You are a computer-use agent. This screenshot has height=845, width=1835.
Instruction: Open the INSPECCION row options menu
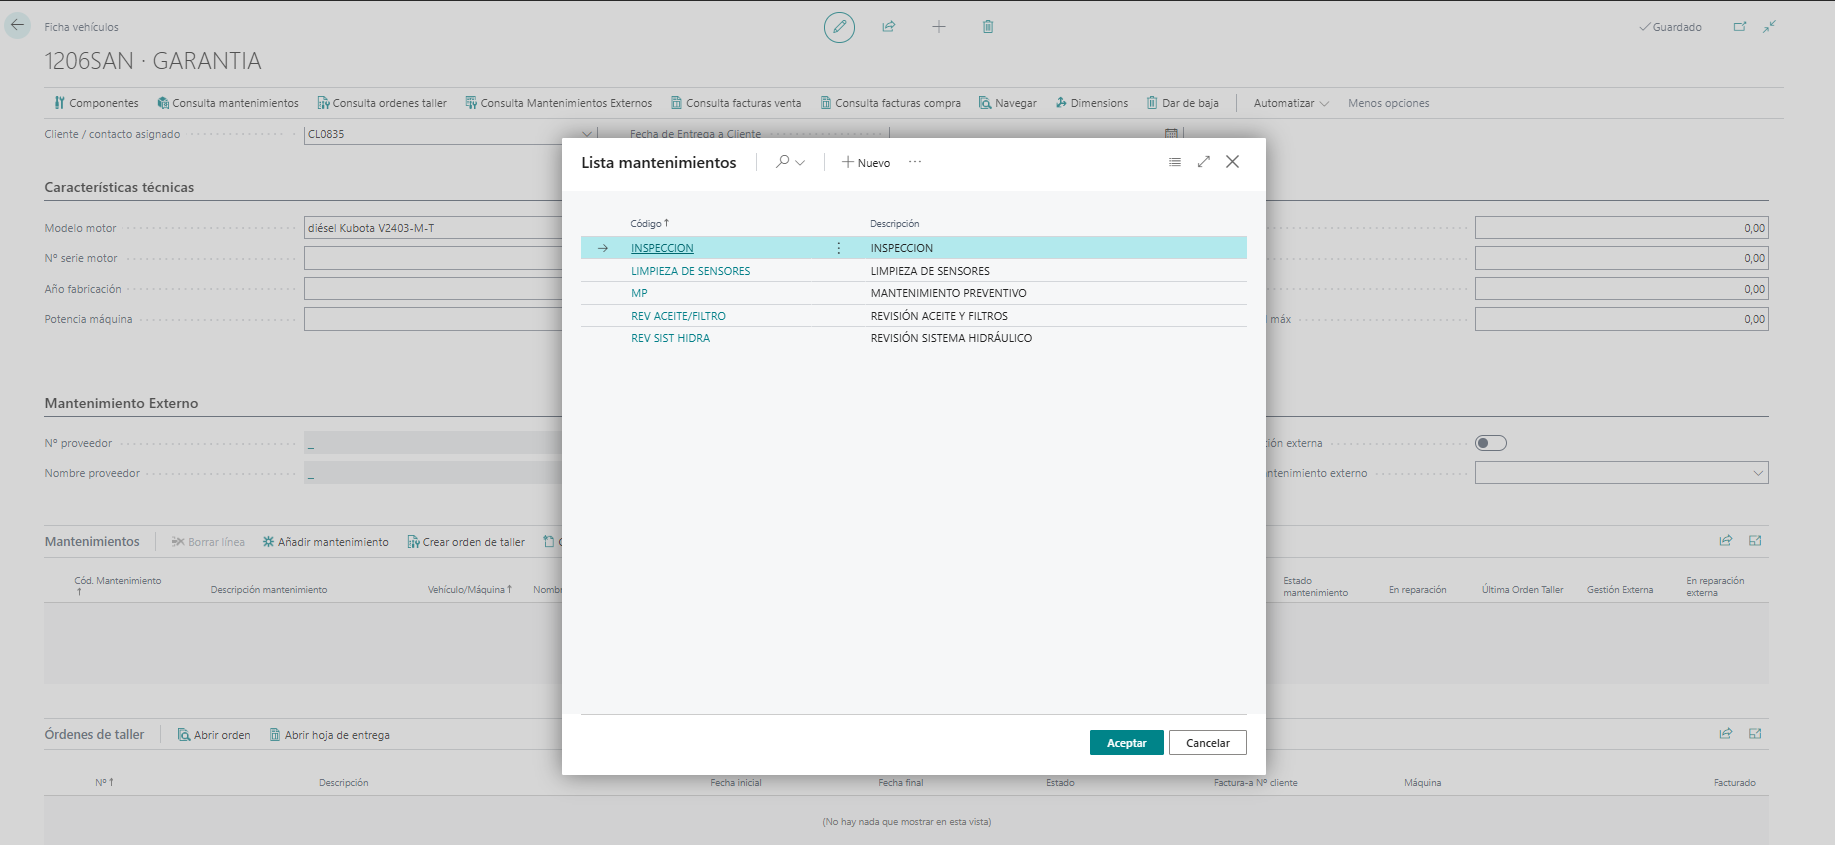pyautogui.click(x=839, y=248)
